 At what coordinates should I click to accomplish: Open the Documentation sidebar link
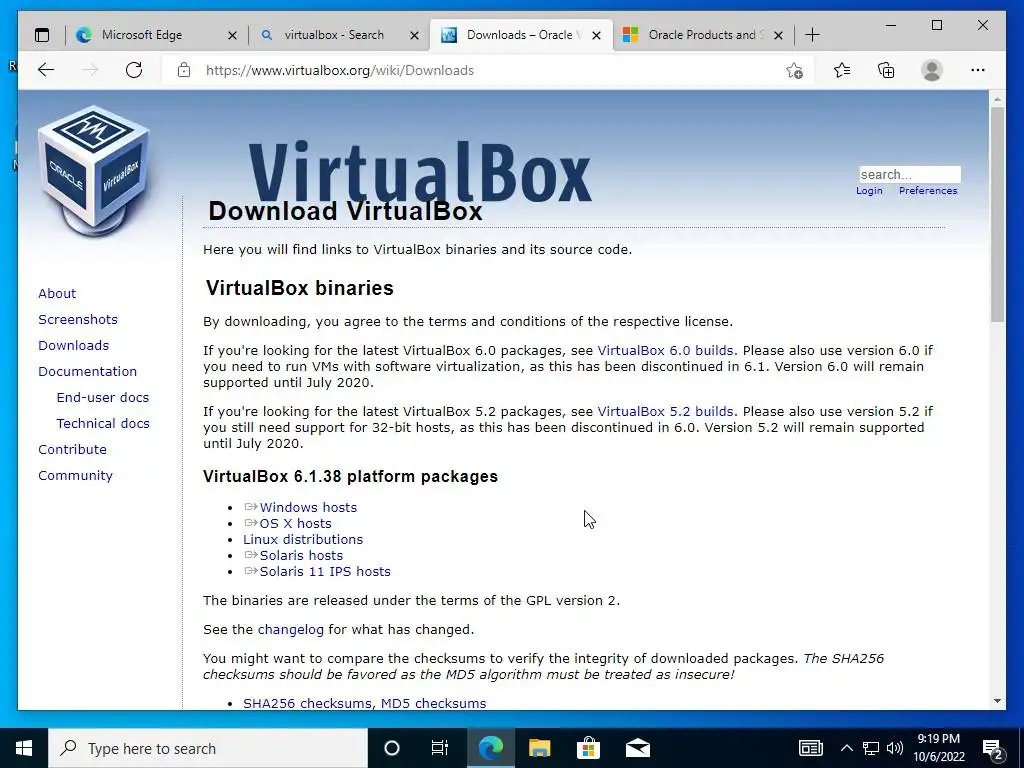tap(88, 372)
